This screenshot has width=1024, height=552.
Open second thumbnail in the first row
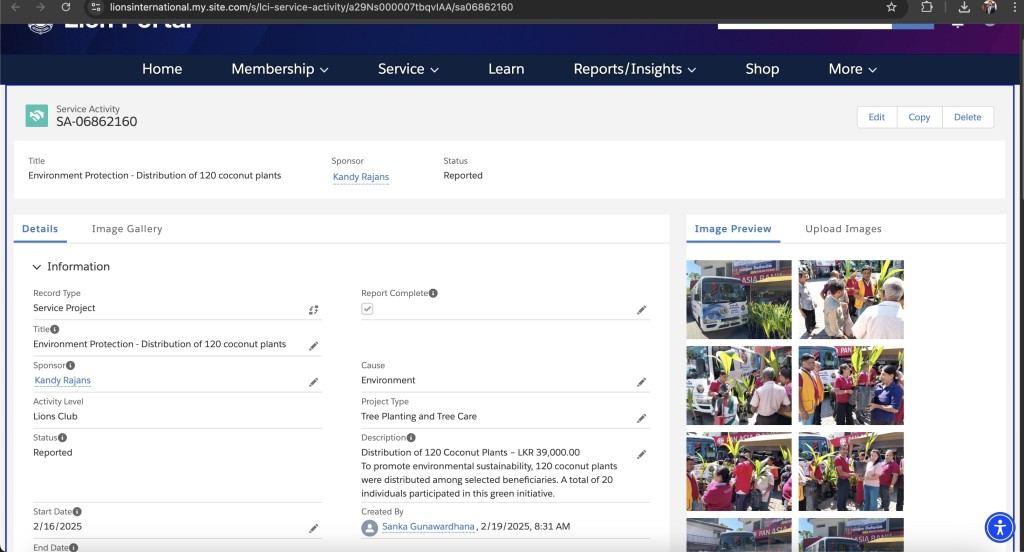click(x=851, y=299)
